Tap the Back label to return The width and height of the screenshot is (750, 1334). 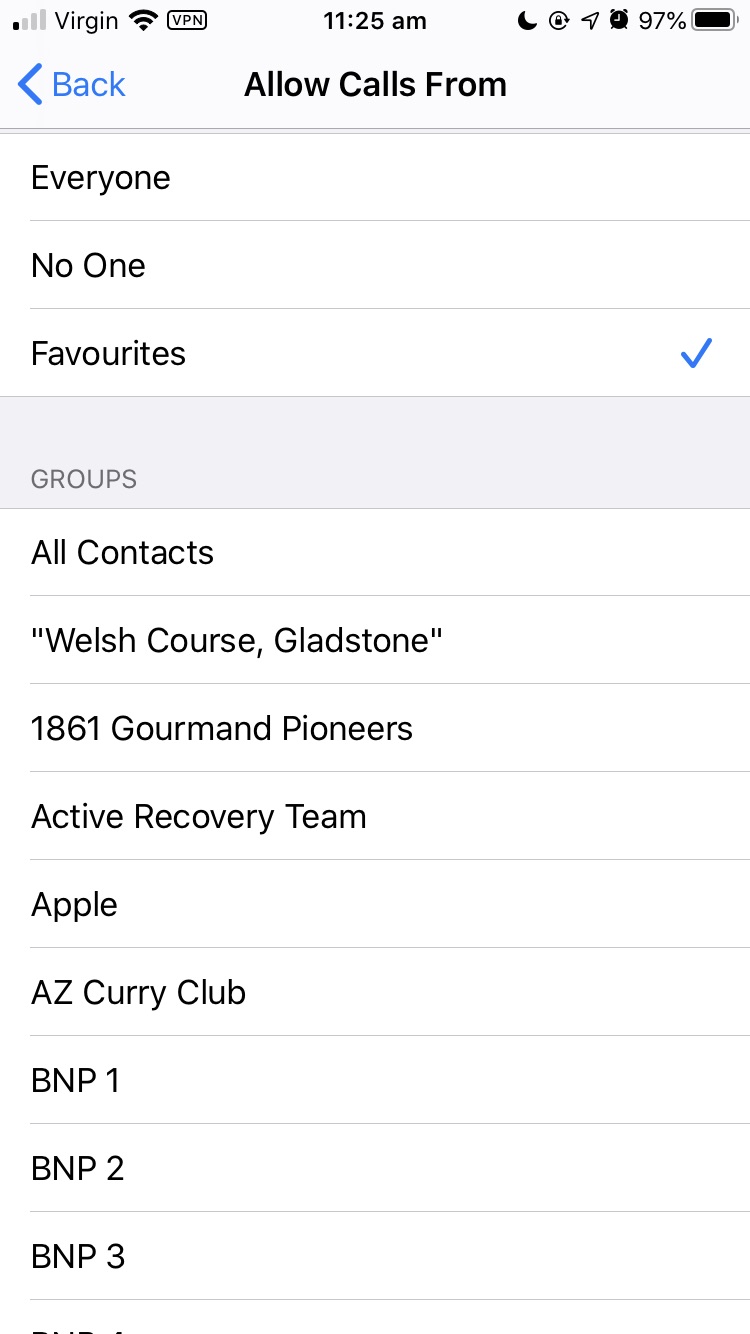(89, 85)
